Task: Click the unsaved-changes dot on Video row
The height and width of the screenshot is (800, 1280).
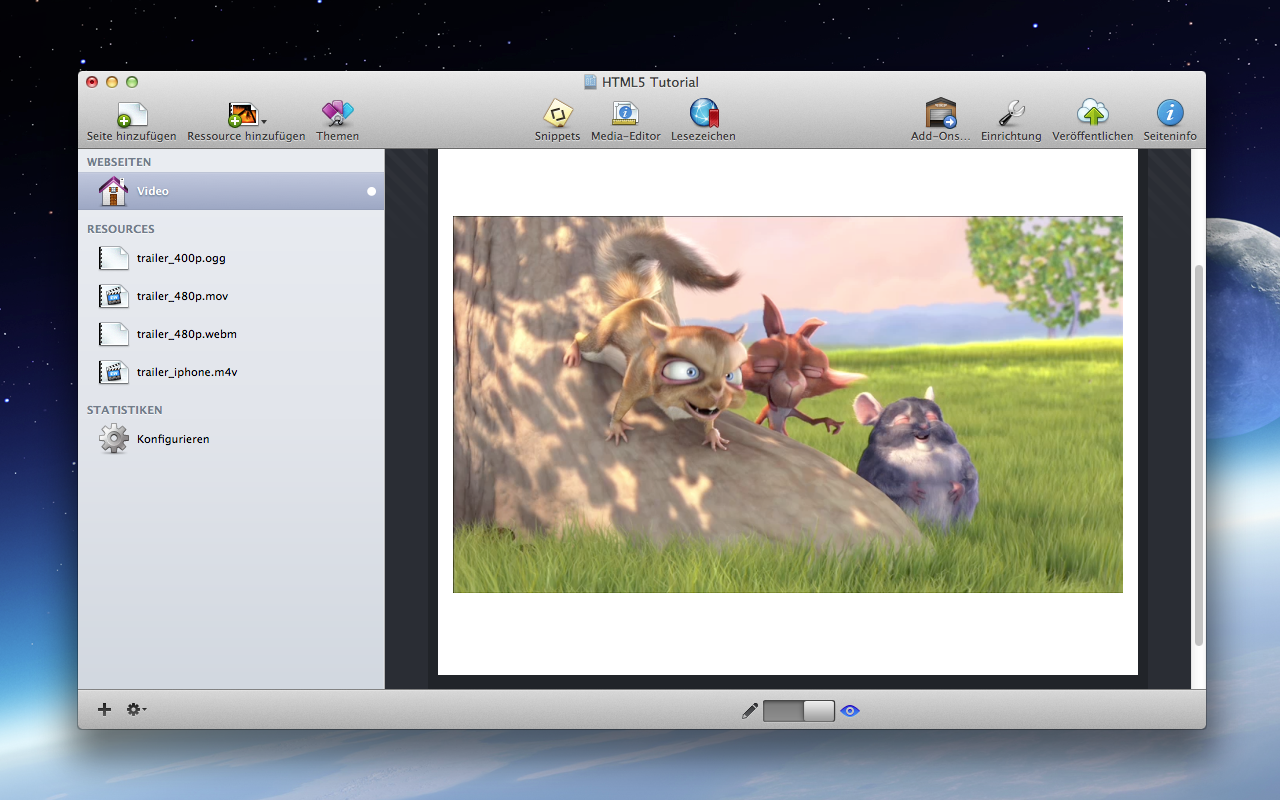Action: click(x=371, y=191)
